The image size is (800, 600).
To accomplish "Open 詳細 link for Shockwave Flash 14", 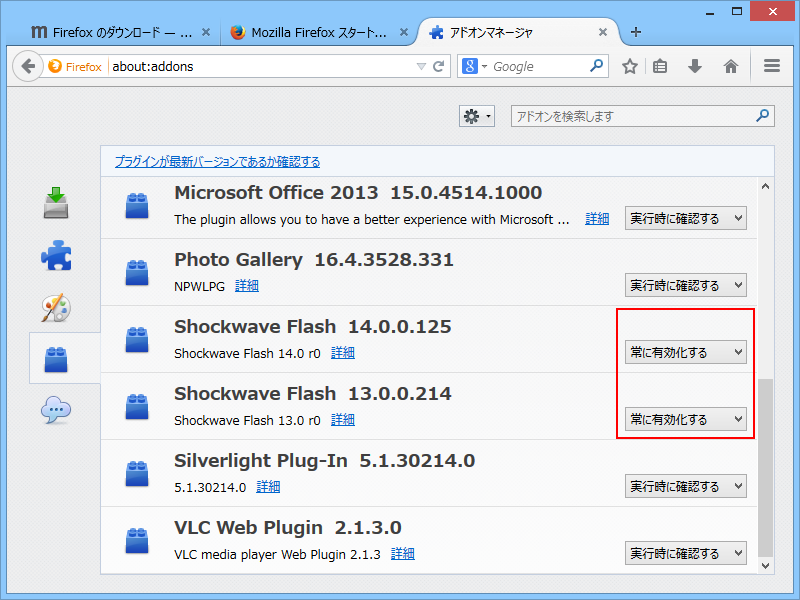I will pyautogui.click(x=343, y=352).
